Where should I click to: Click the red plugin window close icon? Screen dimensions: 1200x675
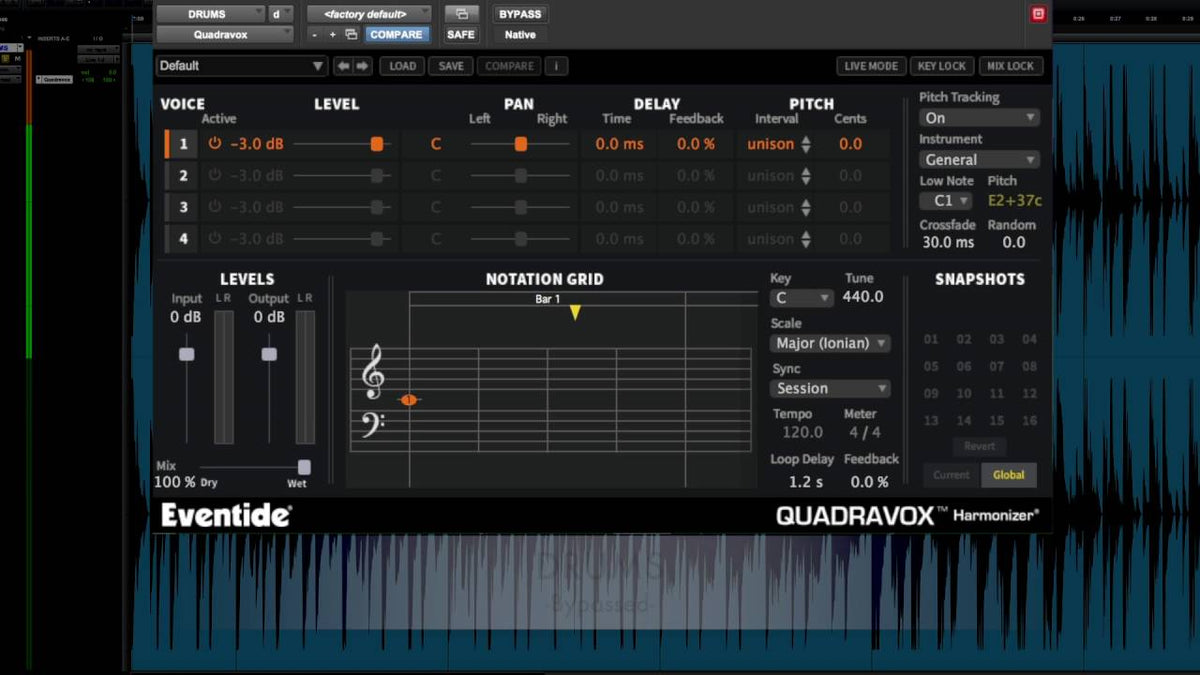1038,14
